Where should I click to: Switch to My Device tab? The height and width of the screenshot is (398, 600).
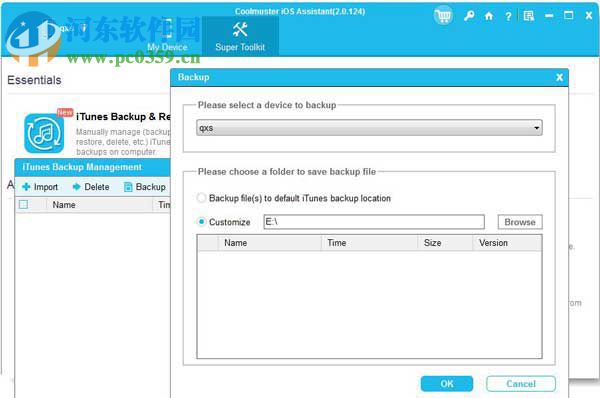[x=167, y=36]
